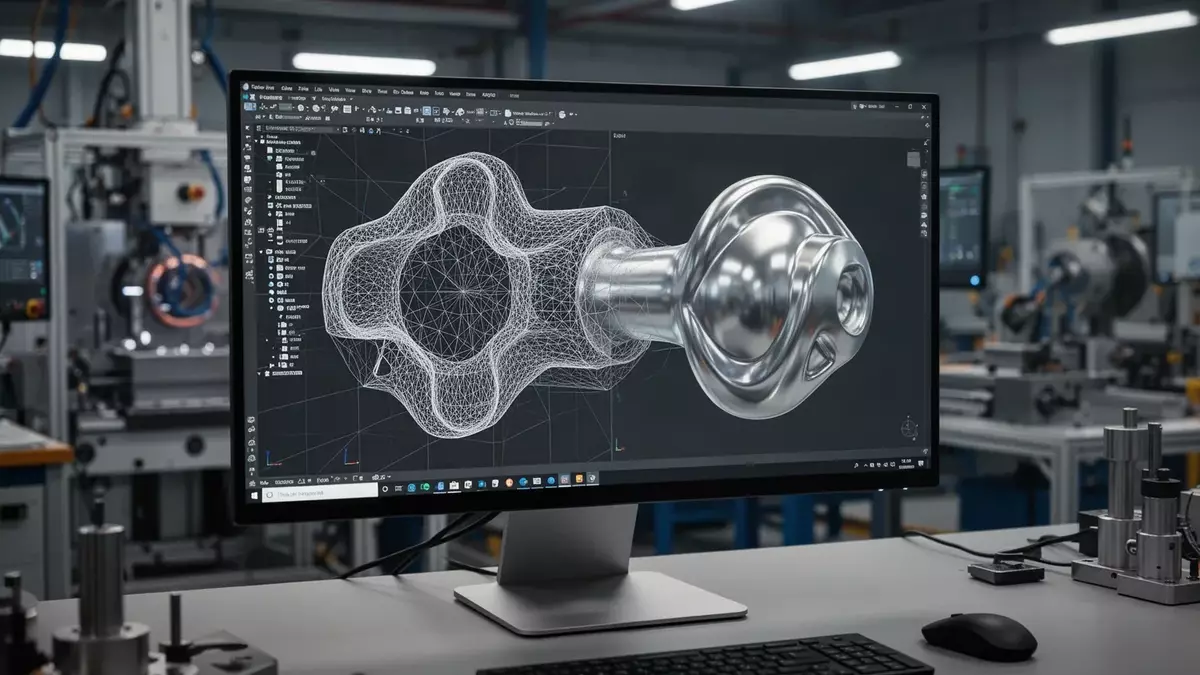Image resolution: width=1200 pixels, height=675 pixels.
Task: Open the taskbar clock and date
Action: pyautogui.click(x=906, y=464)
